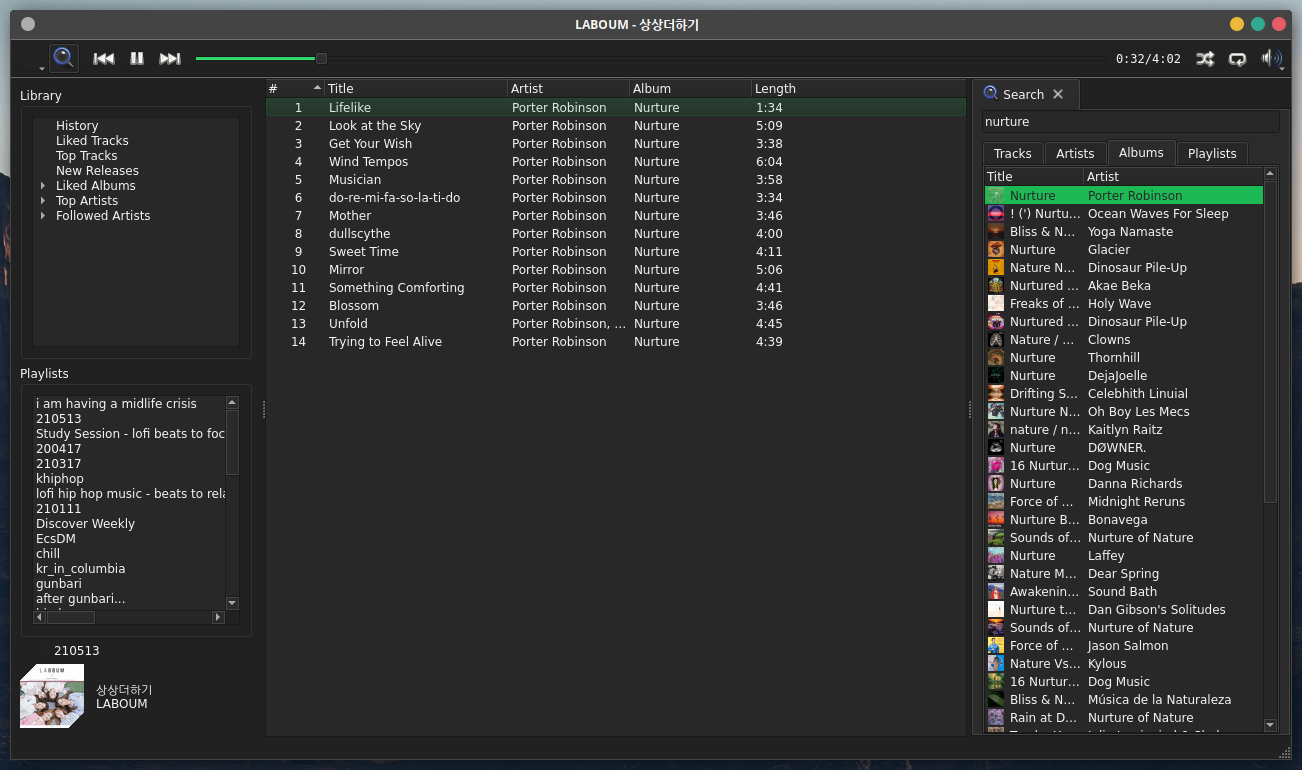
Task: Click the album cover icon for Clowns
Action: tap(995, 340)
